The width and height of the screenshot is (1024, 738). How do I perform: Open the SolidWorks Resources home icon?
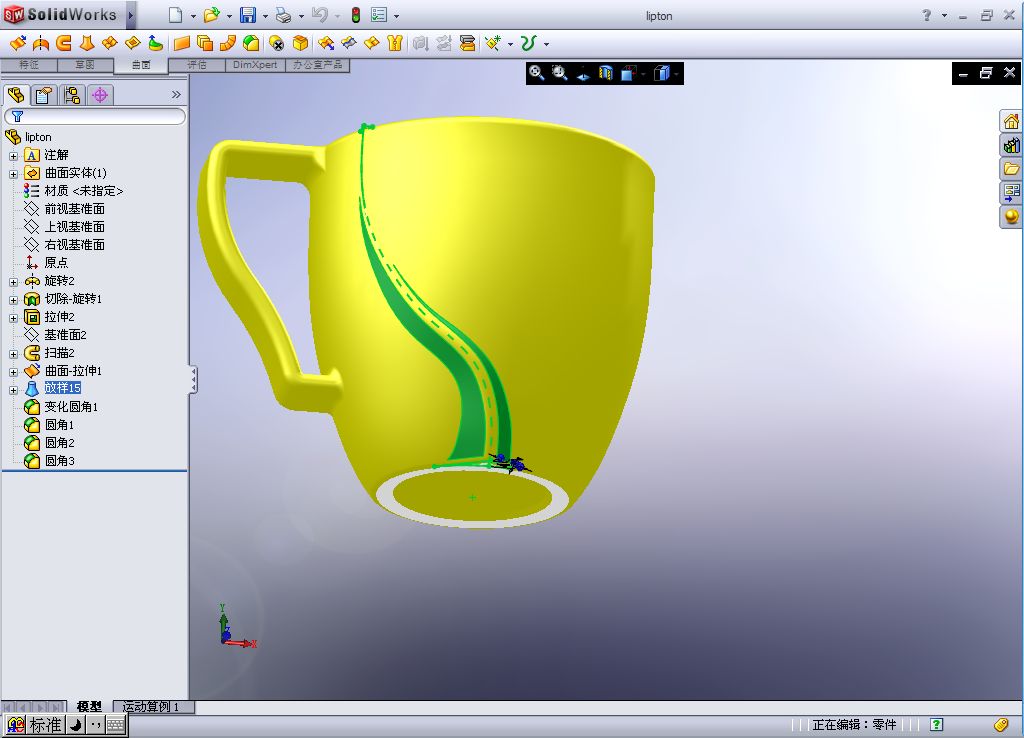click(x=1011, y=121)
